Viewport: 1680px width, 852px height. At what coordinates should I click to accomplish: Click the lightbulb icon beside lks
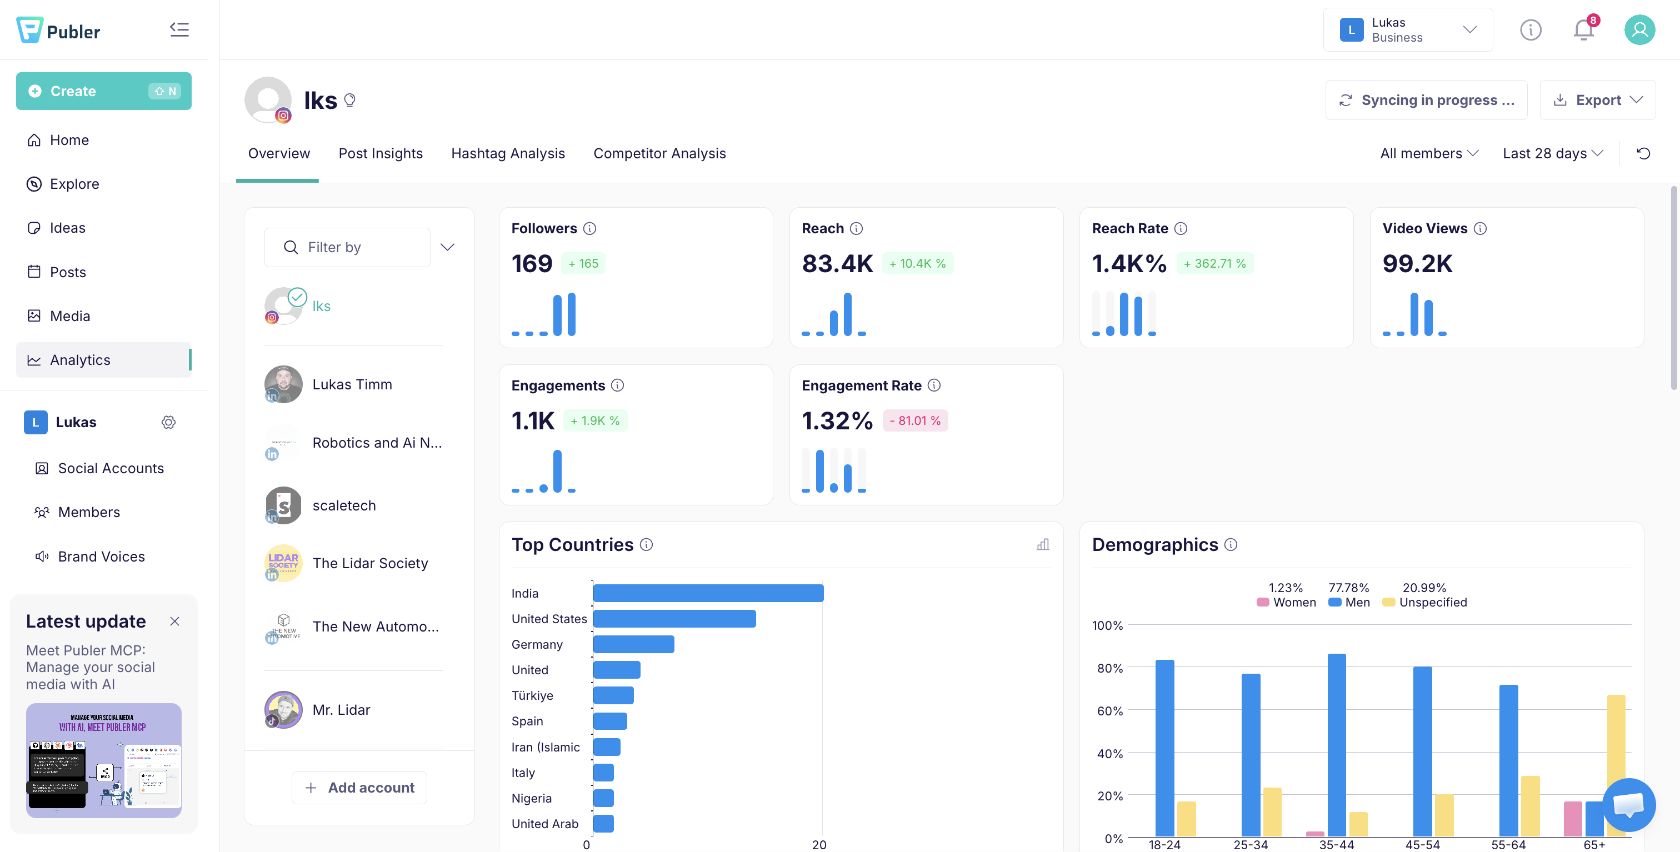(x=350, y=100)
